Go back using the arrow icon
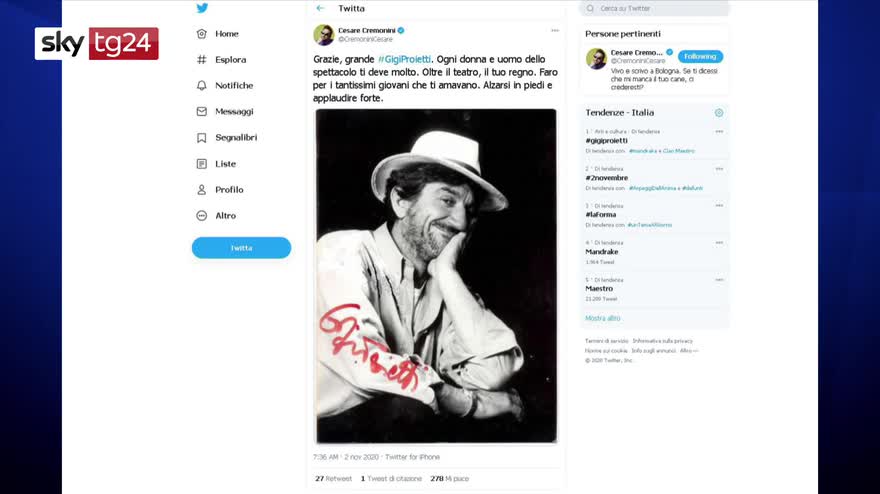The width and height of the screenshot is (880, 494). point(320,8)
